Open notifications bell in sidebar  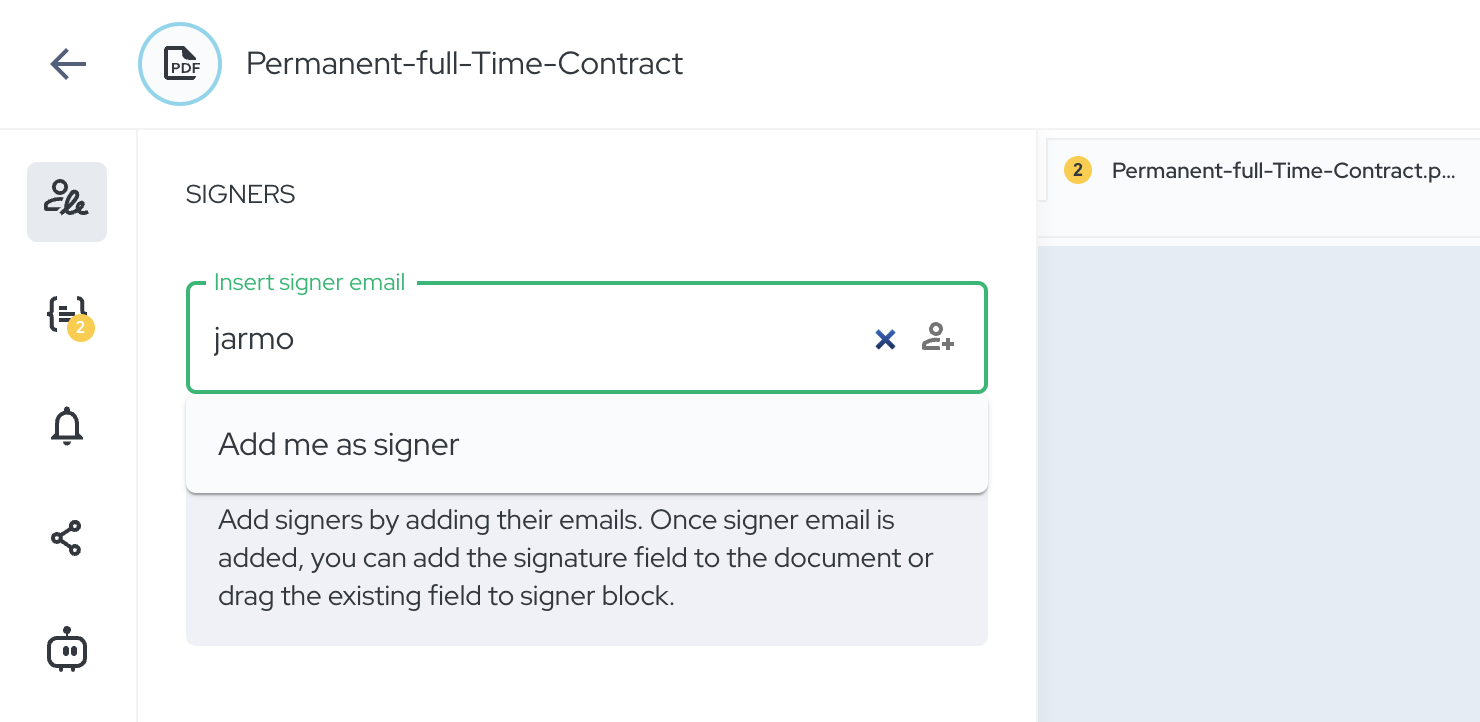click(67, 427)
